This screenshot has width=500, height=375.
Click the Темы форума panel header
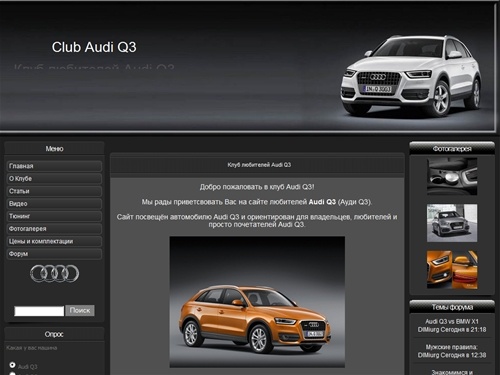(452, 307)
